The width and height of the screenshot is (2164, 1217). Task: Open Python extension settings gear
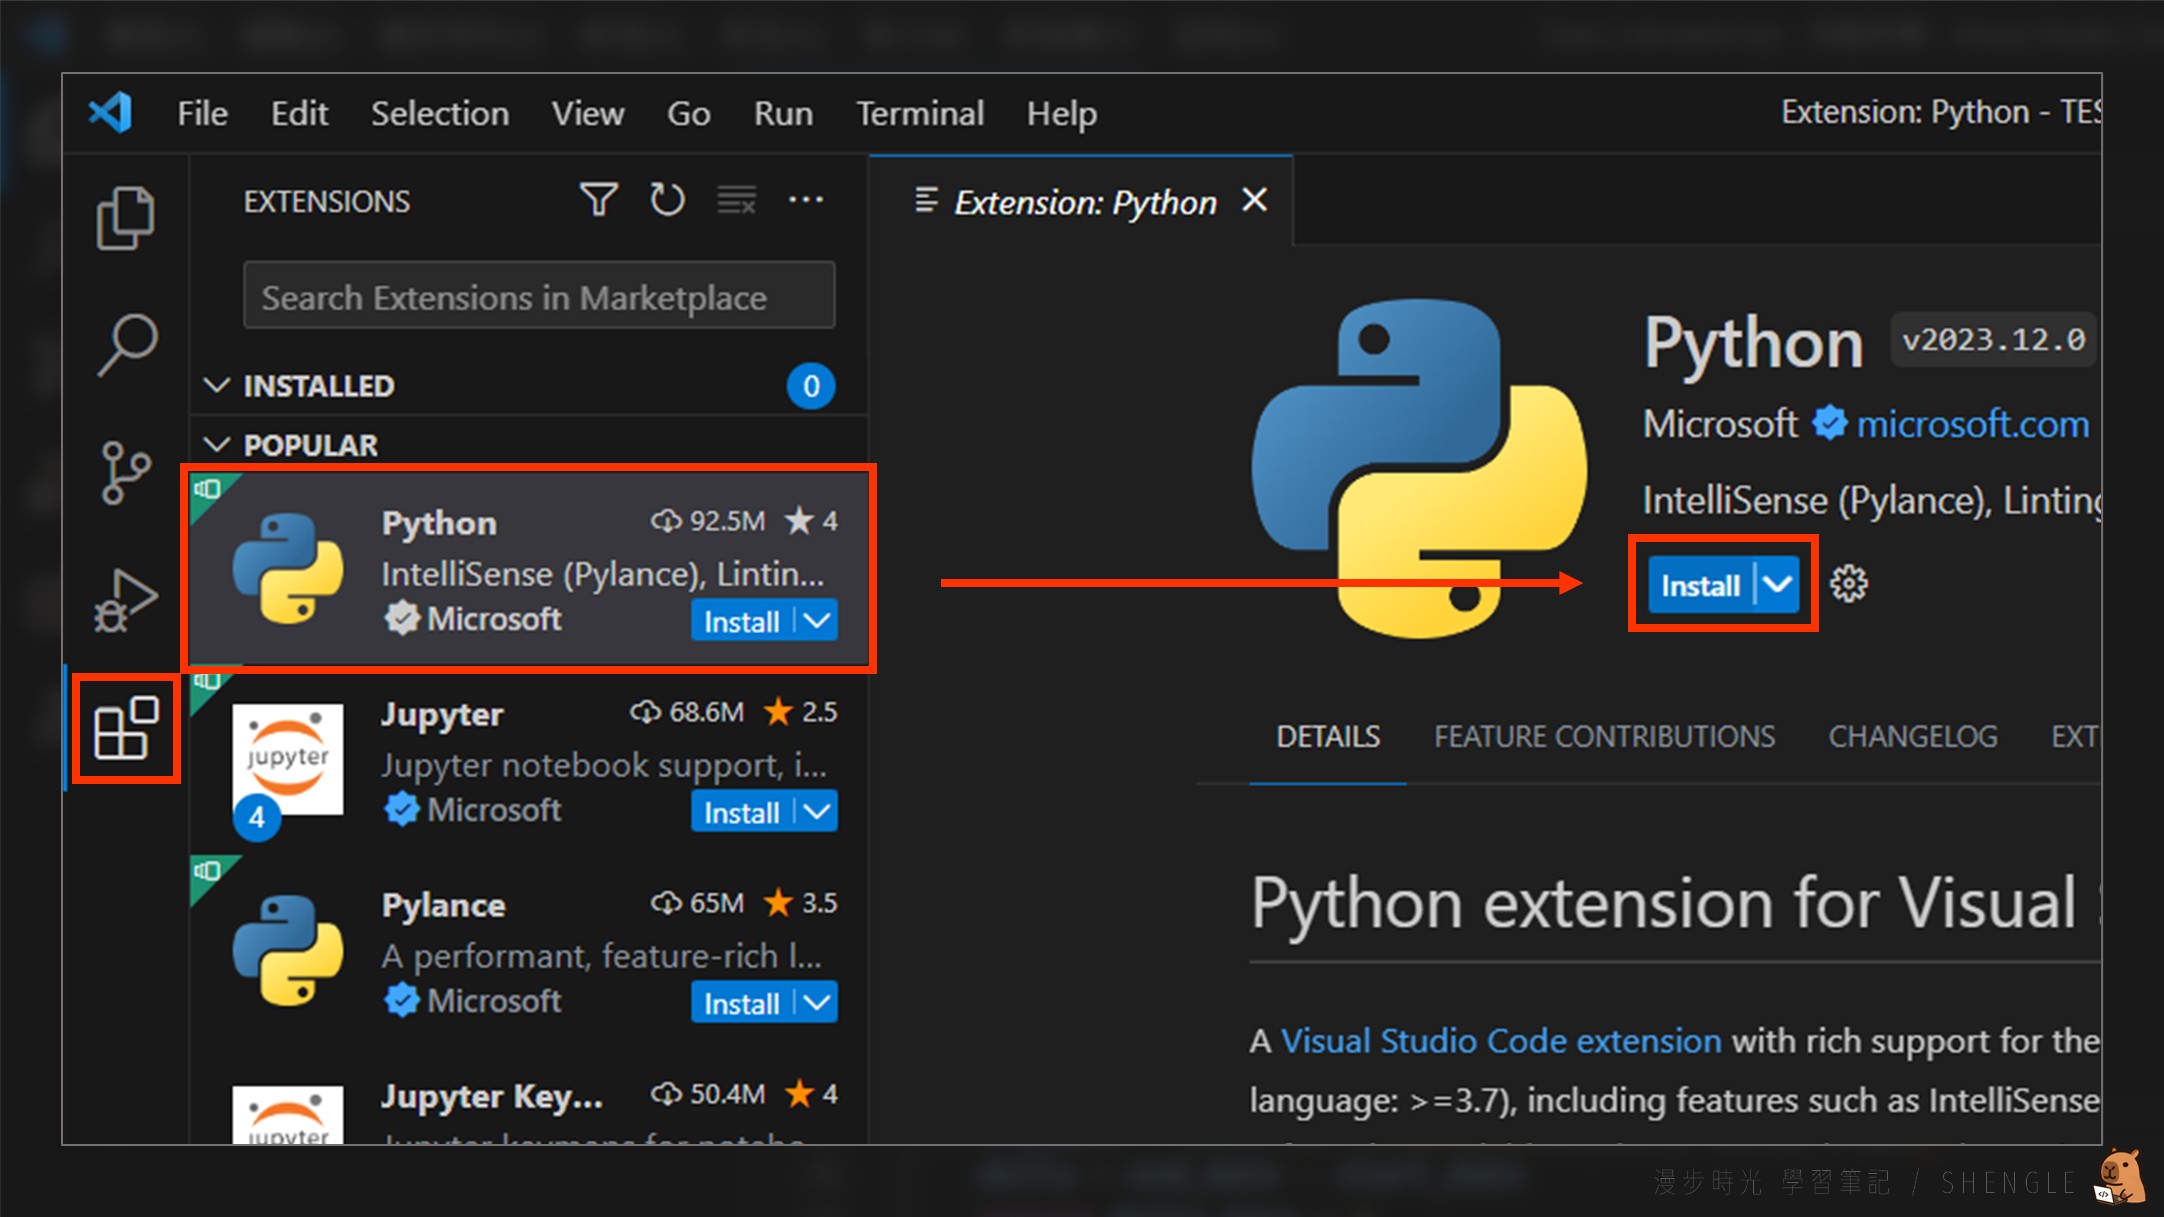pos(1849,584)
